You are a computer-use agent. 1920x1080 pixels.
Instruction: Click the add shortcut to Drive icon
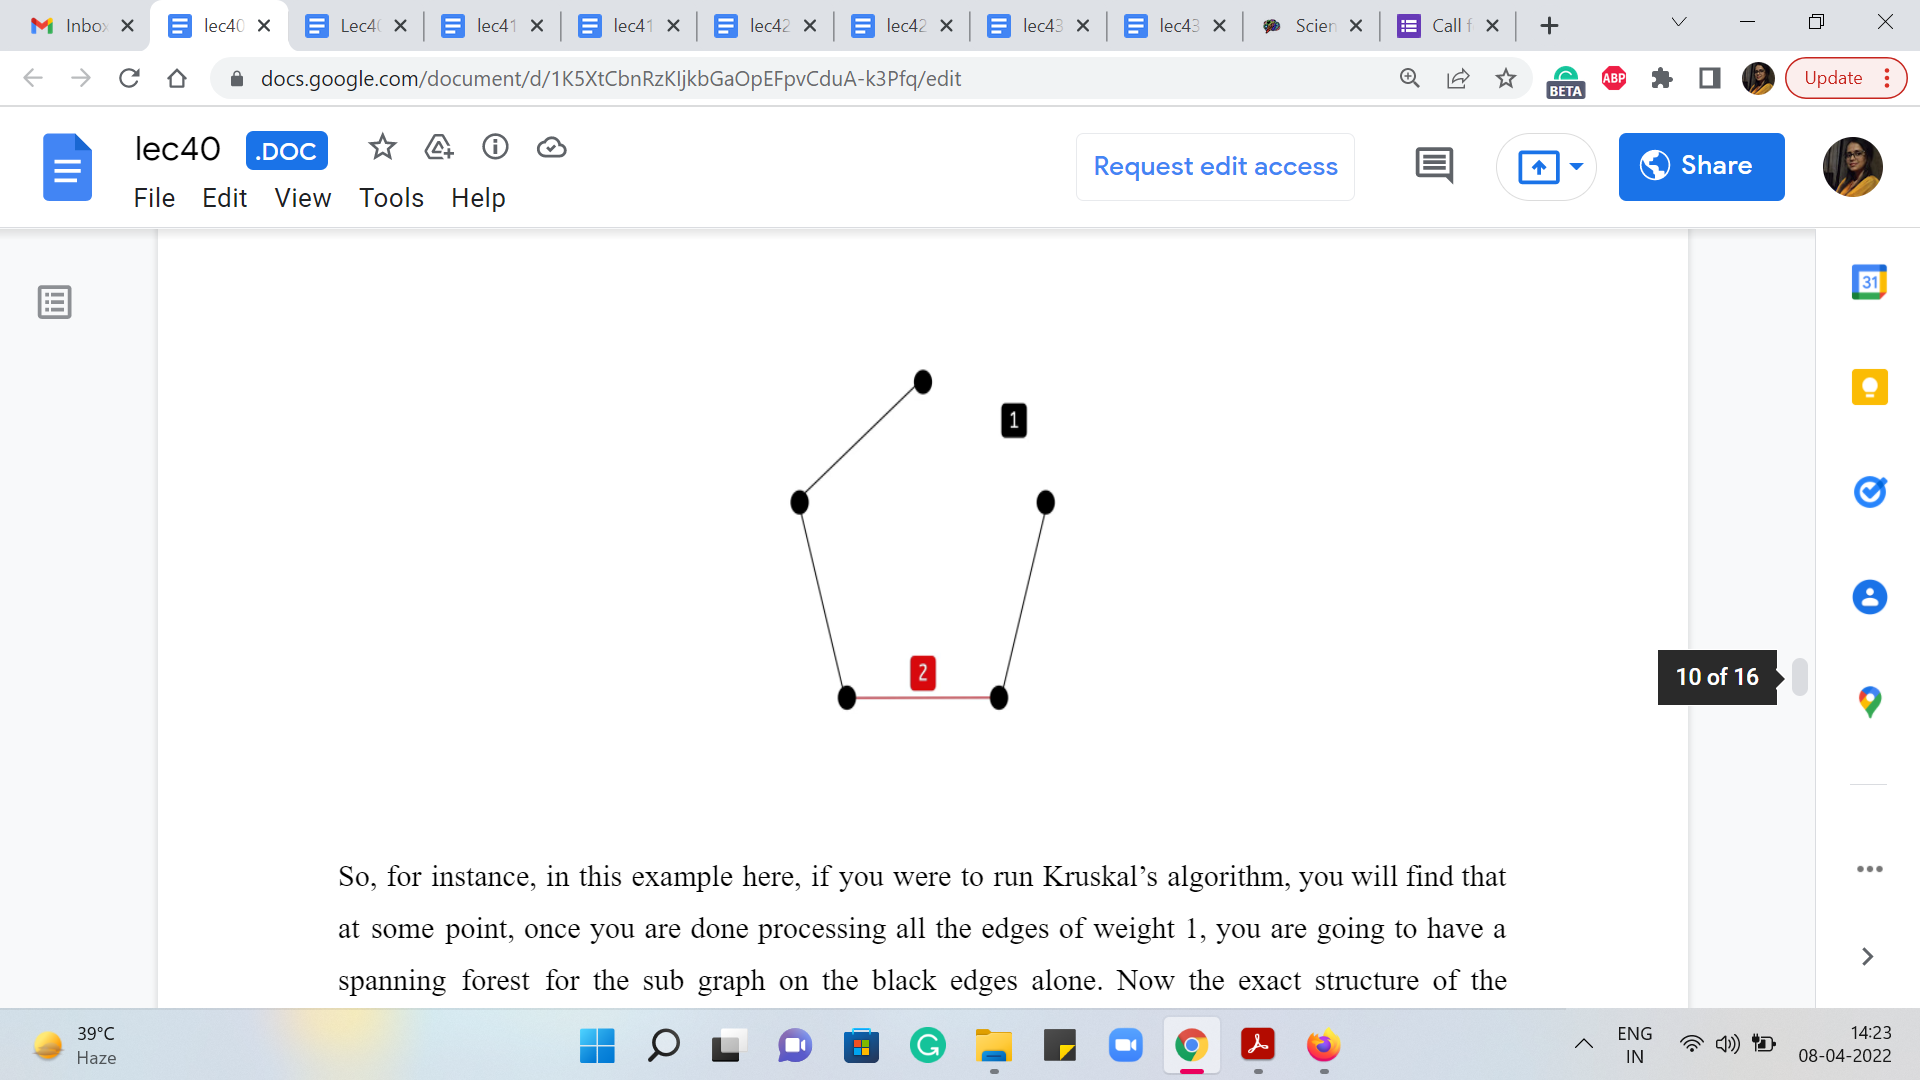tap(439, 148)
